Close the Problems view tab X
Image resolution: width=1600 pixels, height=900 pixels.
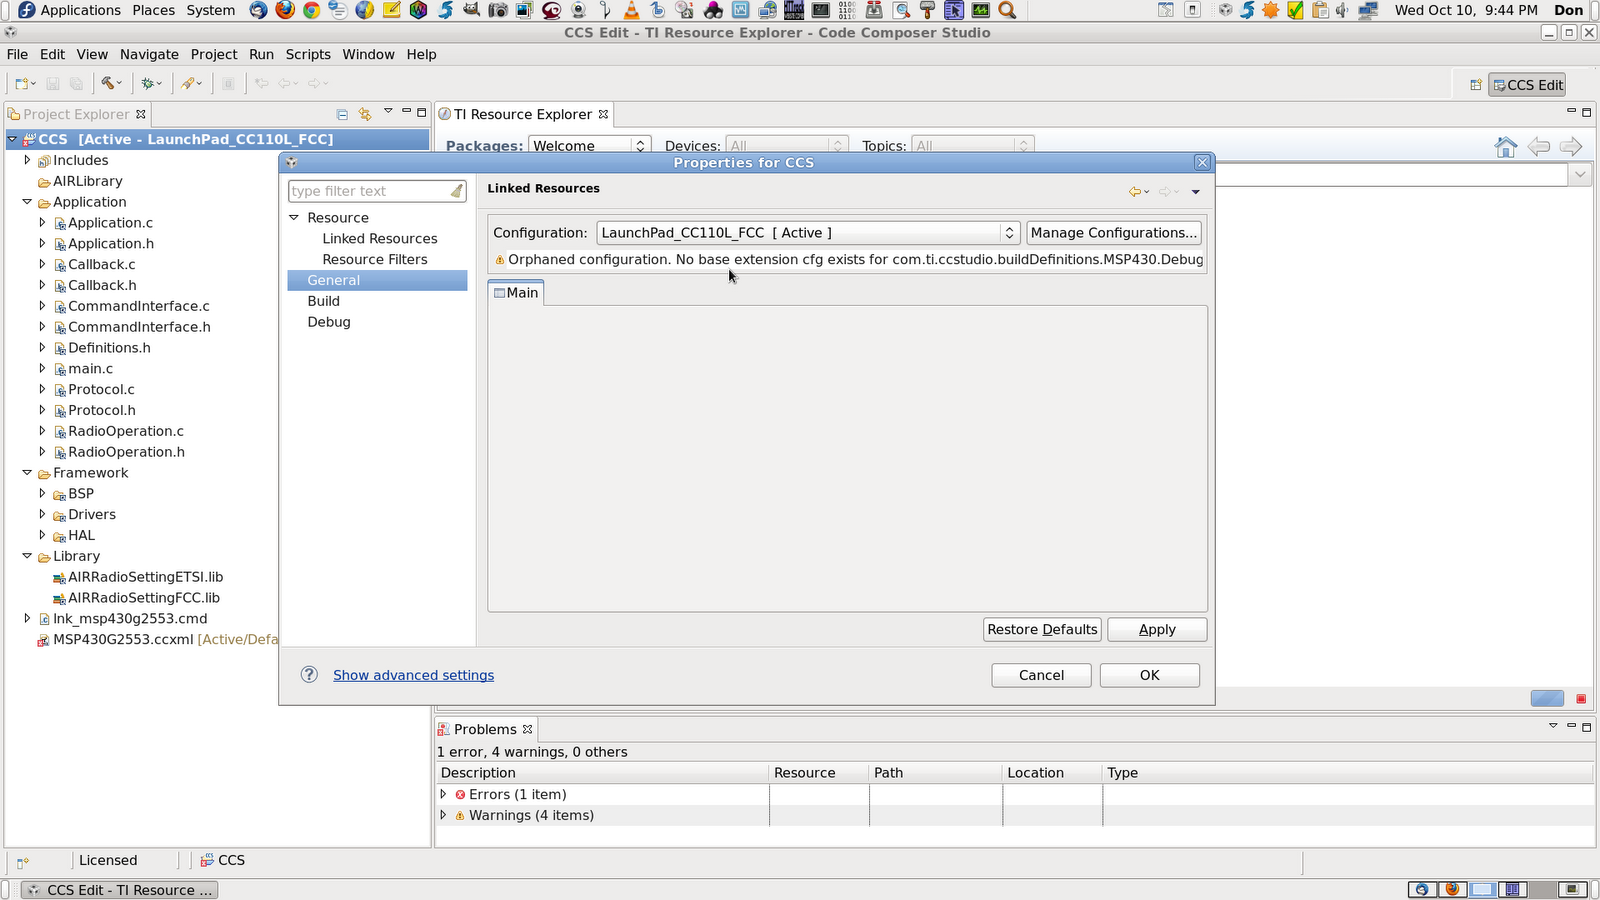coord(528,729)
